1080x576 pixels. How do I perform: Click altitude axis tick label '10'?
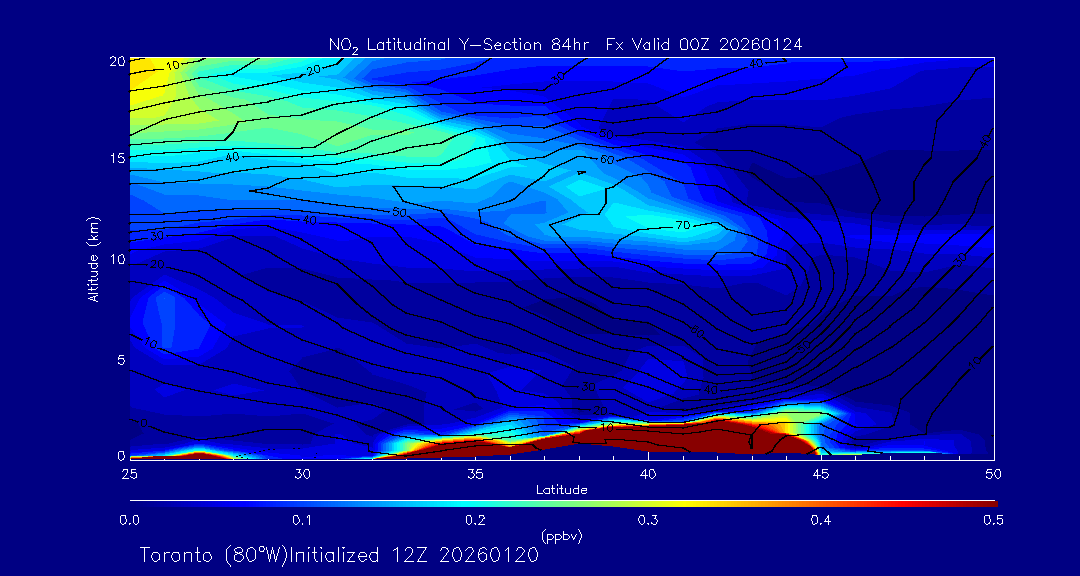coord(117,259)
